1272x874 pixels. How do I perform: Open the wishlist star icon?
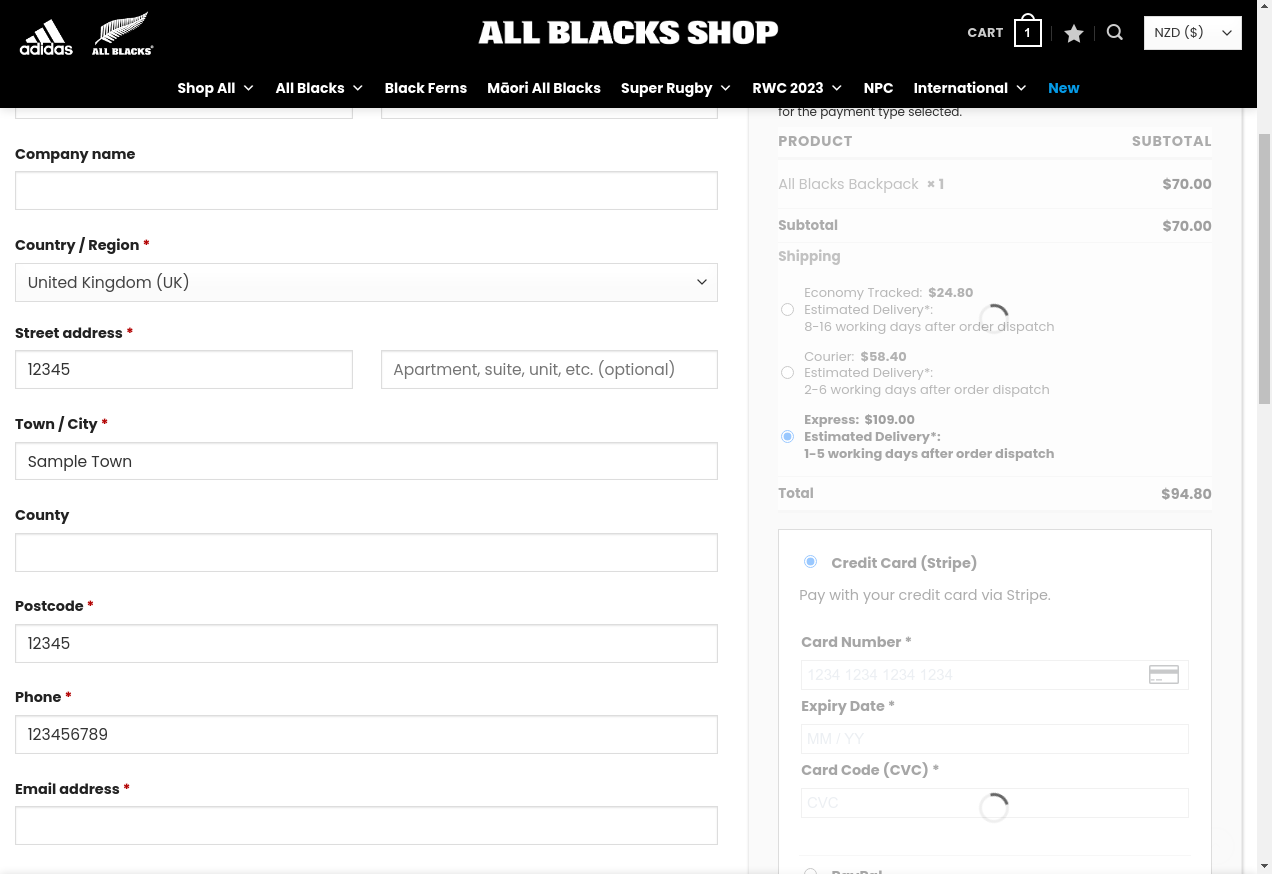[1074, 33]
